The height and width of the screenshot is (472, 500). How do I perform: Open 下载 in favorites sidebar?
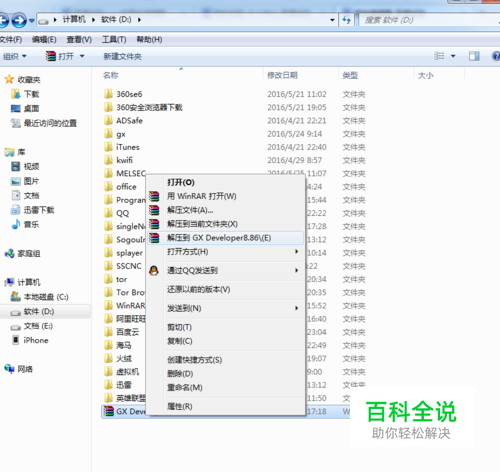coord(25,94)
